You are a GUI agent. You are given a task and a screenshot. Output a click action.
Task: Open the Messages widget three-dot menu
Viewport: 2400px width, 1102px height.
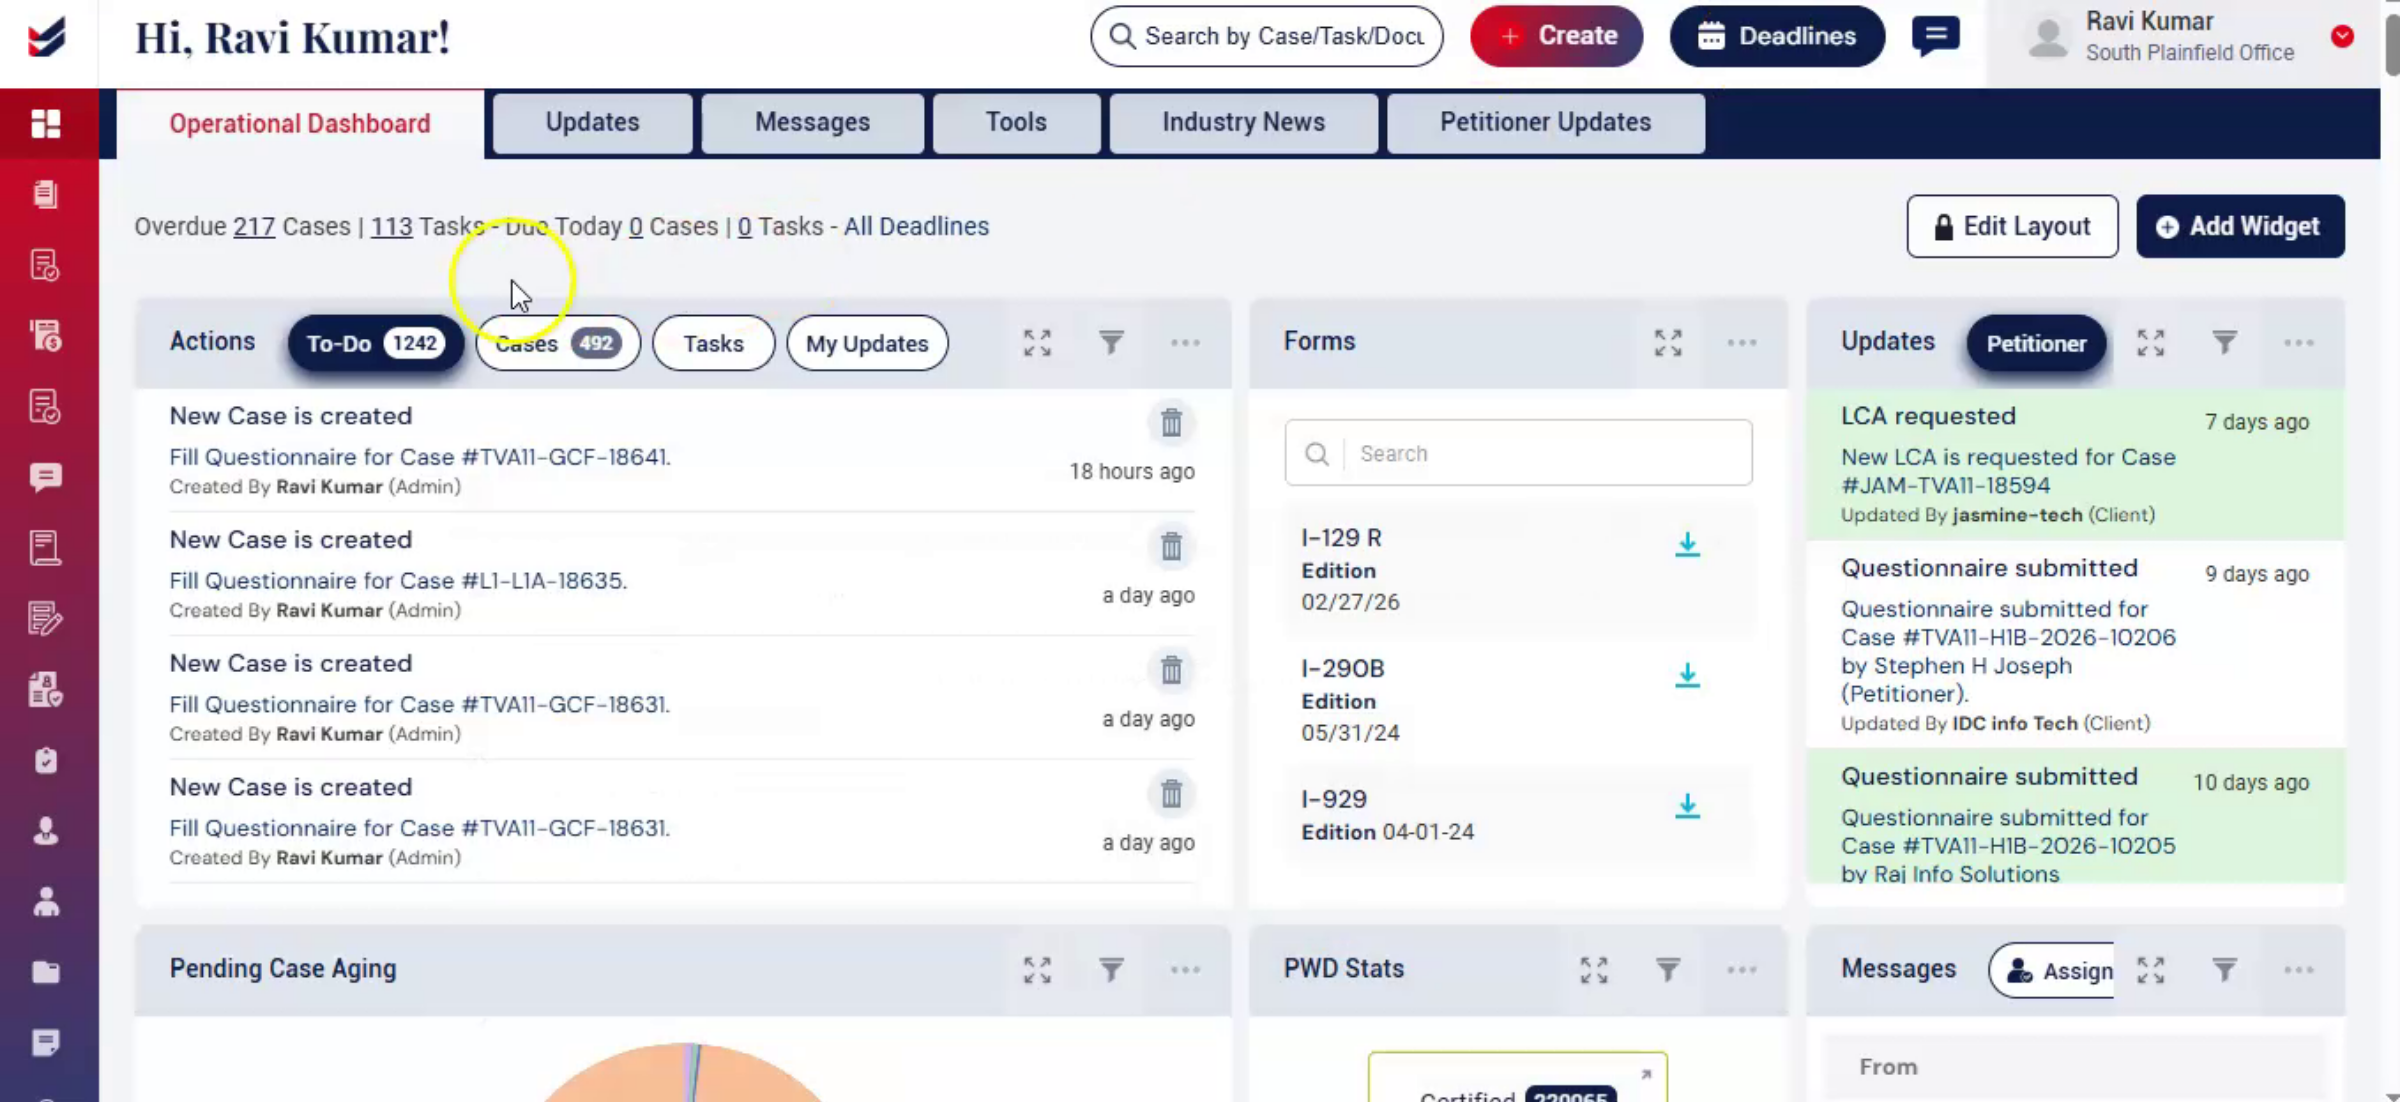click(x=2299, y=970)
